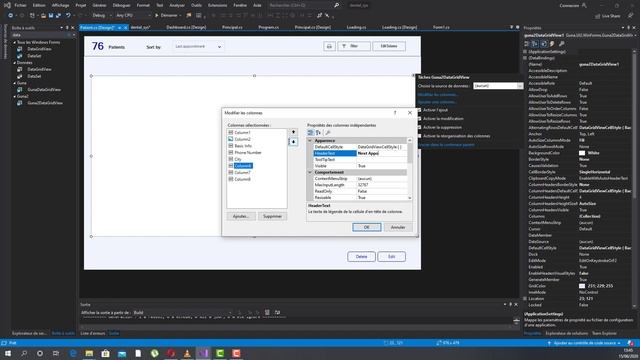The height and width of the screenshot is (360, 640).
Task: Collapse Apparence category in column properties
Action: [x=310, y=140]
